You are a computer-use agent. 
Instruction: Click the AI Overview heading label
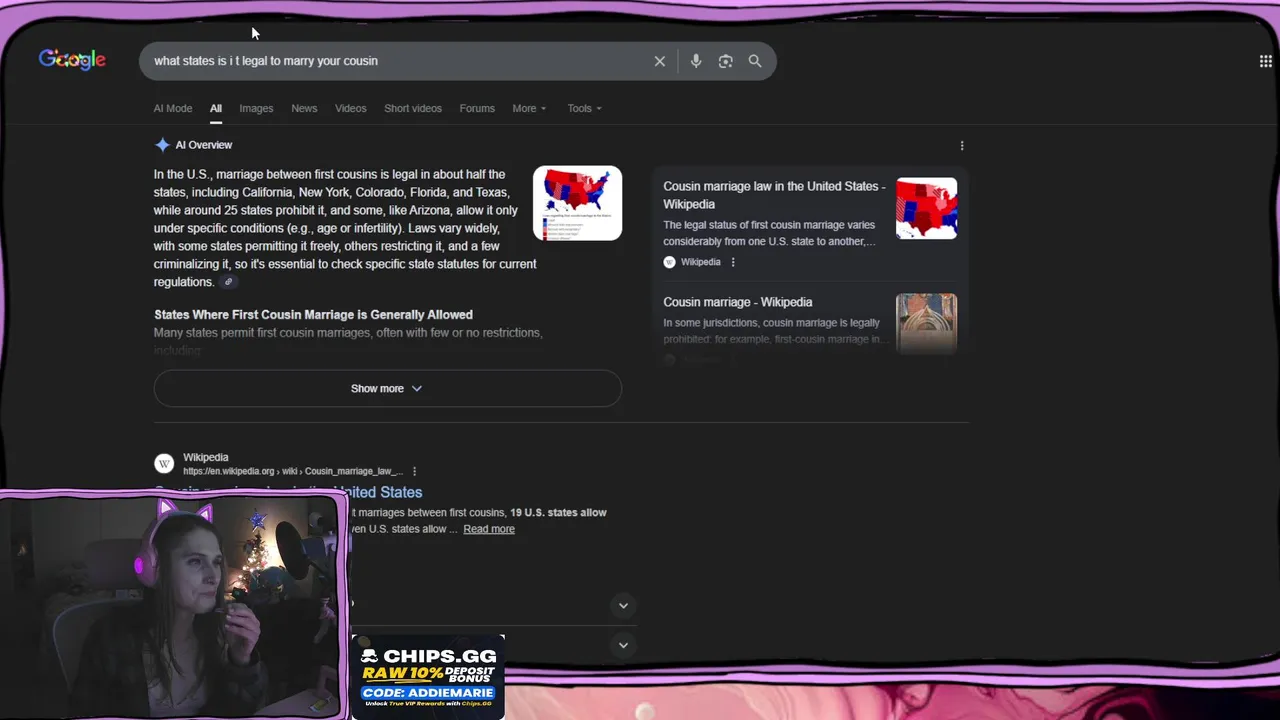[x=204, y=145]
